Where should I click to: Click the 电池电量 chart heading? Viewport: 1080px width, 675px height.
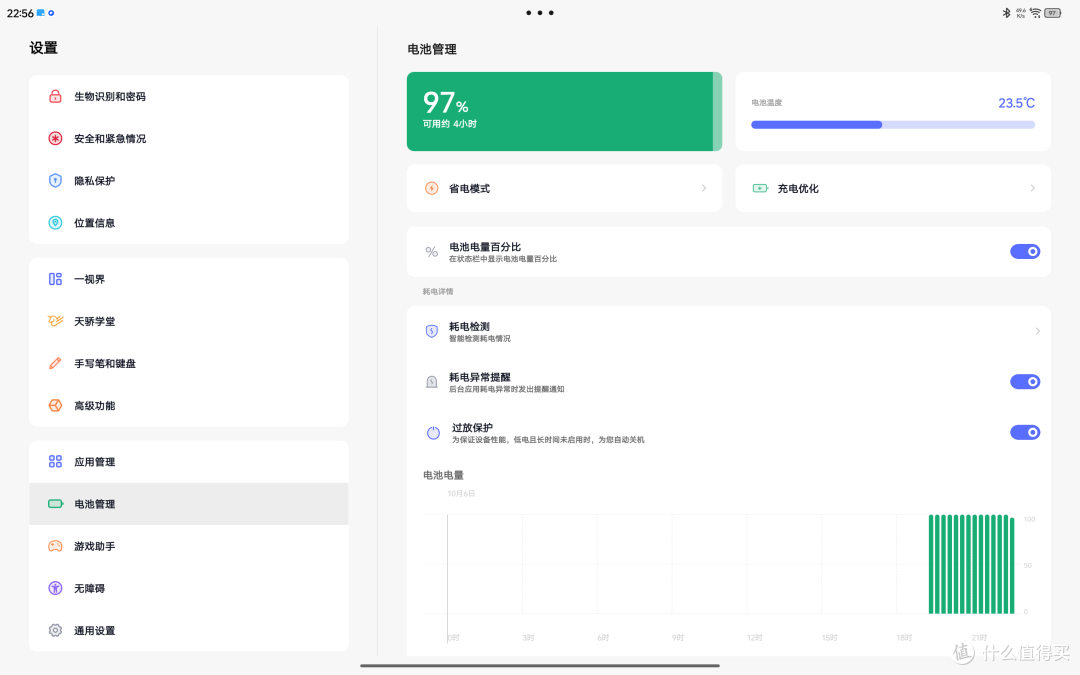443,475
